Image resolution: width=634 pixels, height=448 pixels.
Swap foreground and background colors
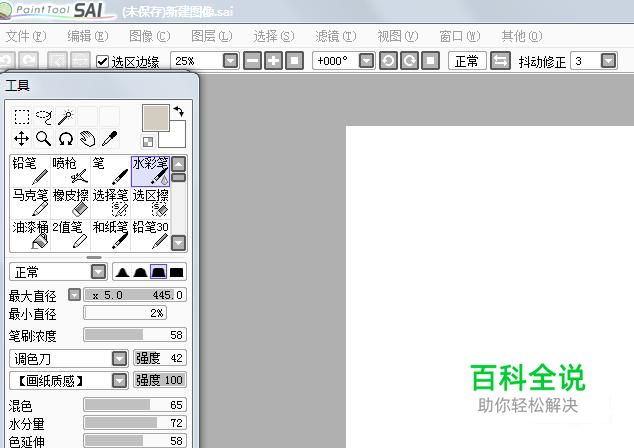178,111
